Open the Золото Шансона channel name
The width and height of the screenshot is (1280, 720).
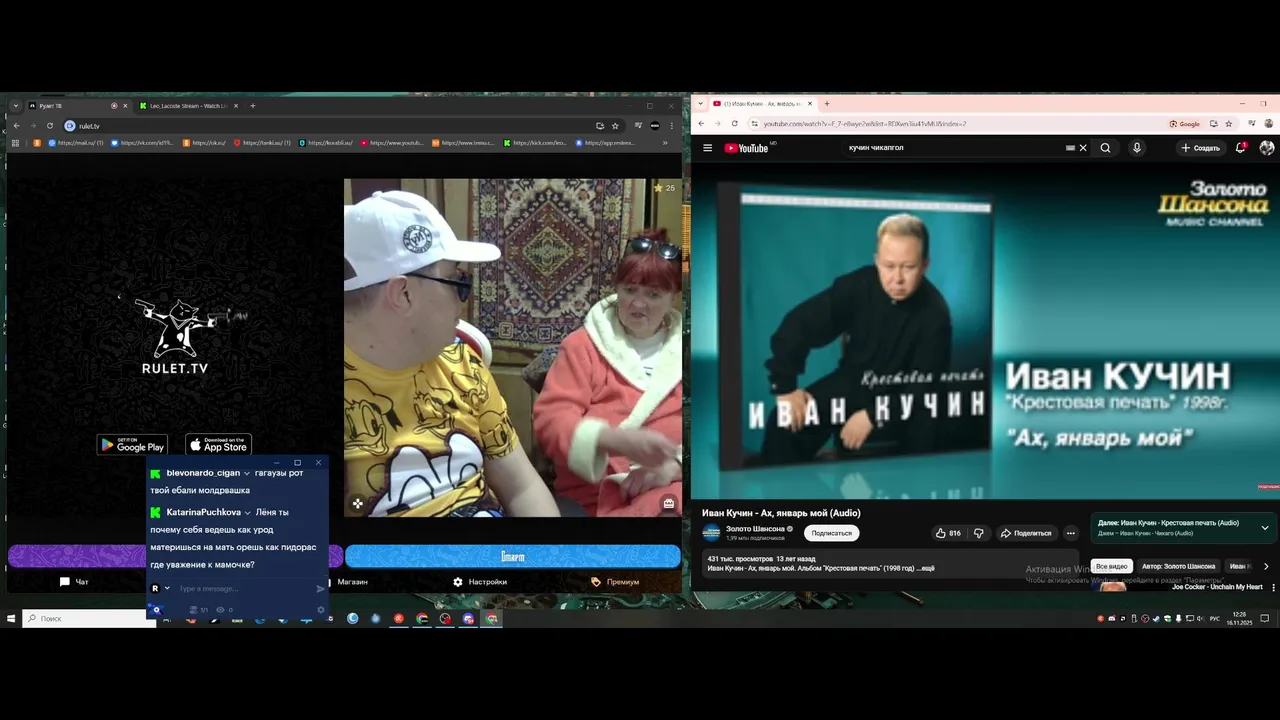click(755, 529)
